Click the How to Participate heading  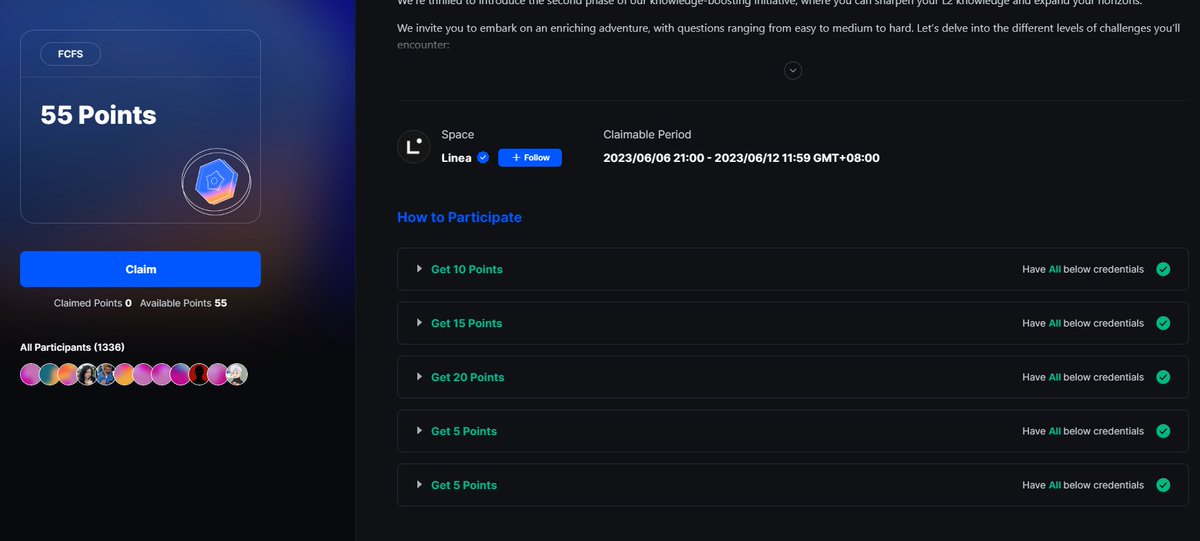pos(459,217)
